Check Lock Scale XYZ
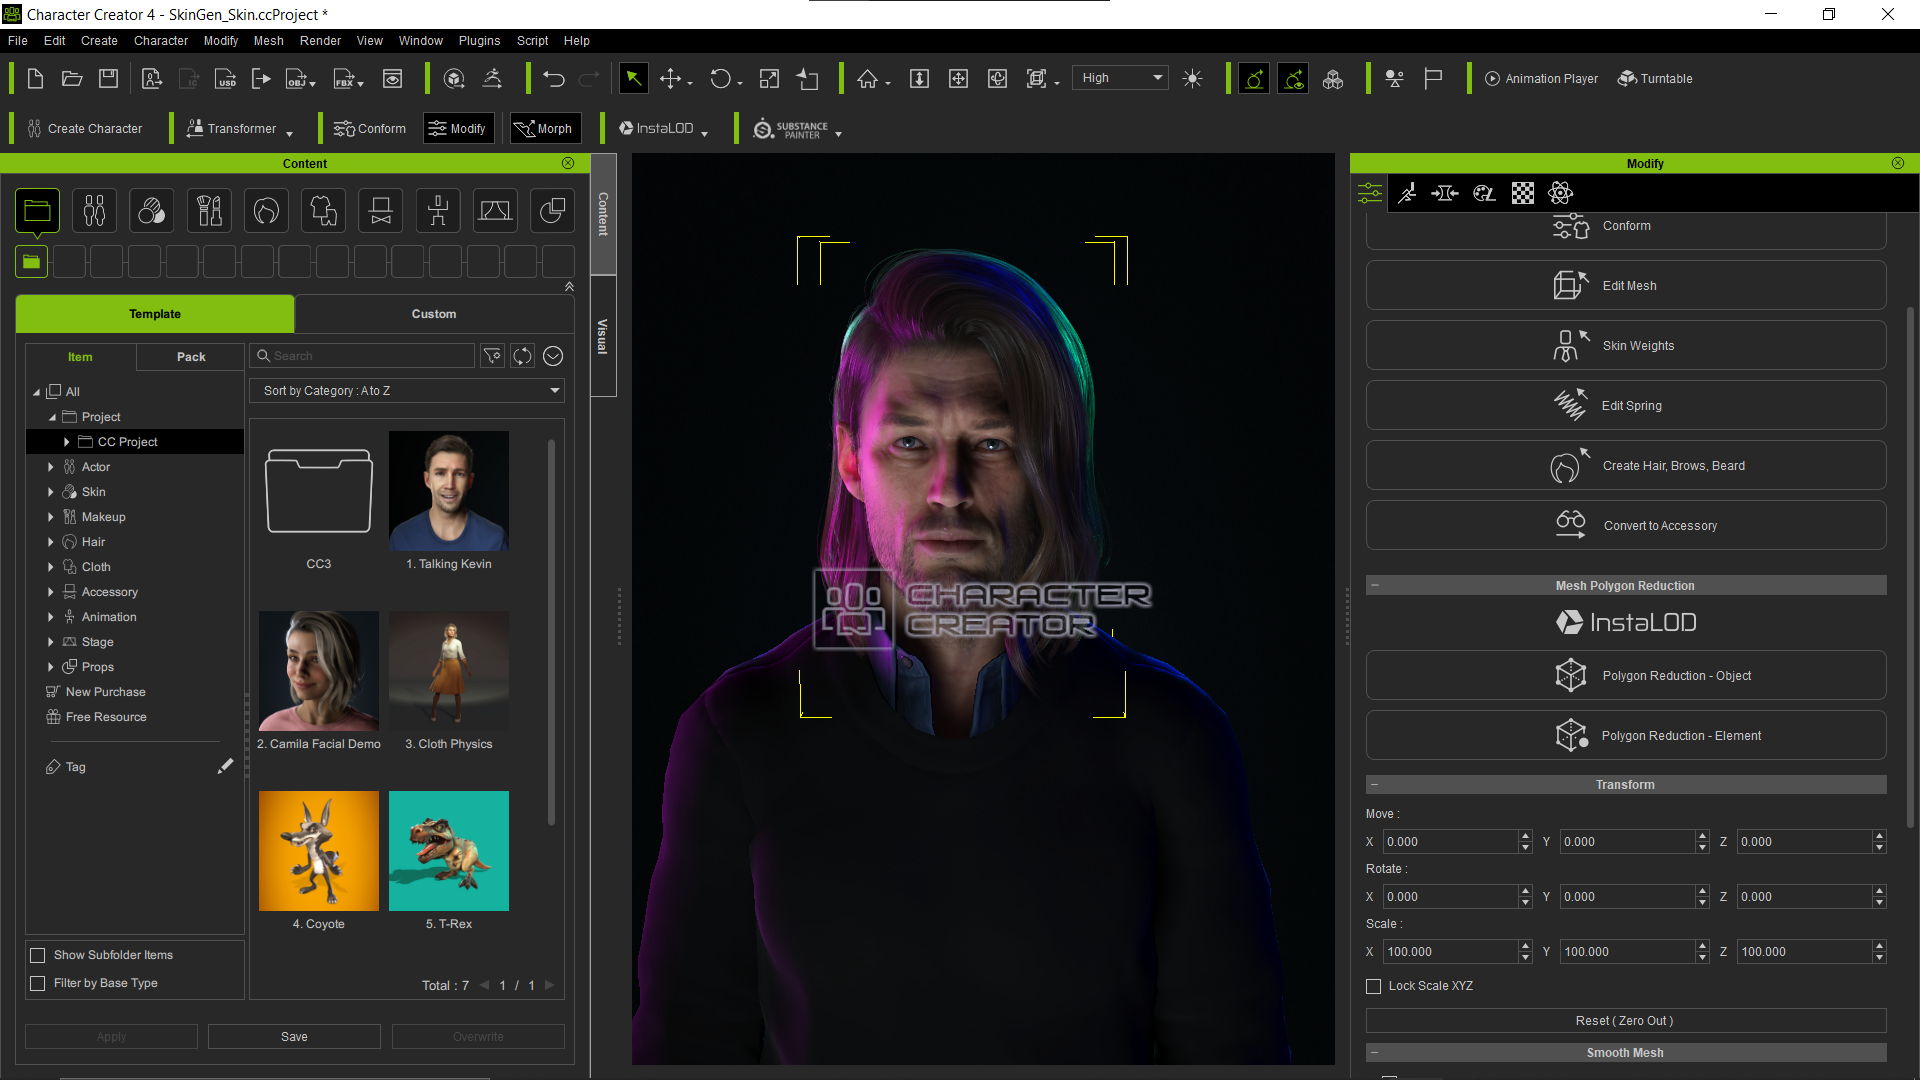This screenshot has width=1920, height=1080. pyautogui.click(x=1374, y=986)
